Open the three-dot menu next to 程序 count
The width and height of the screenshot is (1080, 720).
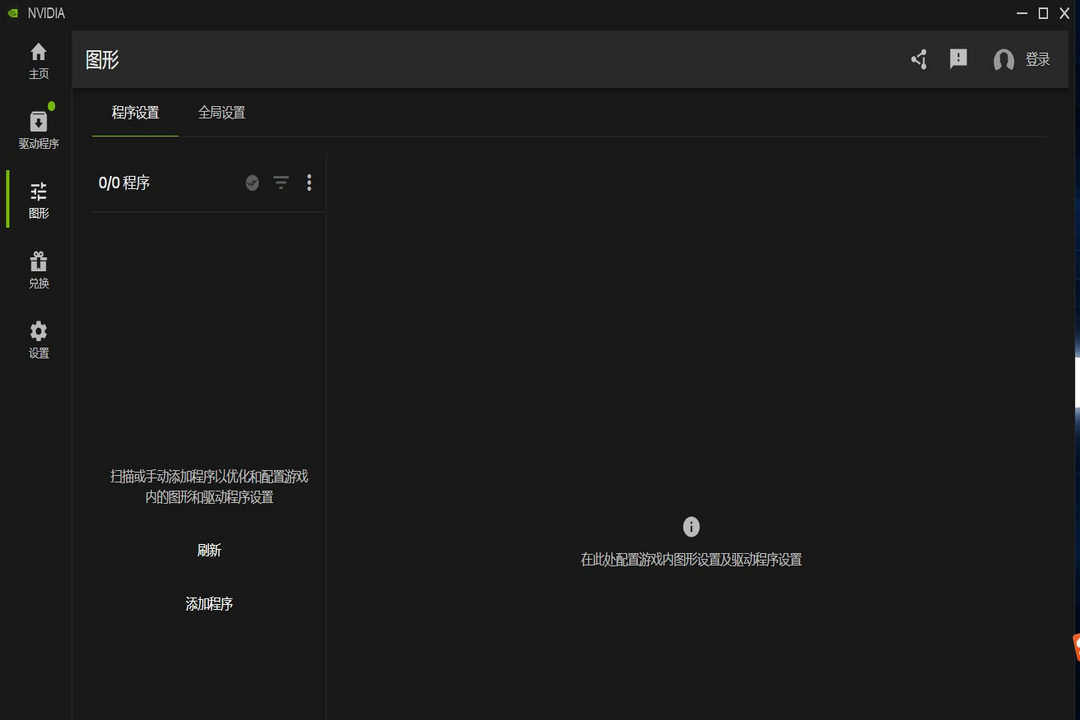coord(309,183)
